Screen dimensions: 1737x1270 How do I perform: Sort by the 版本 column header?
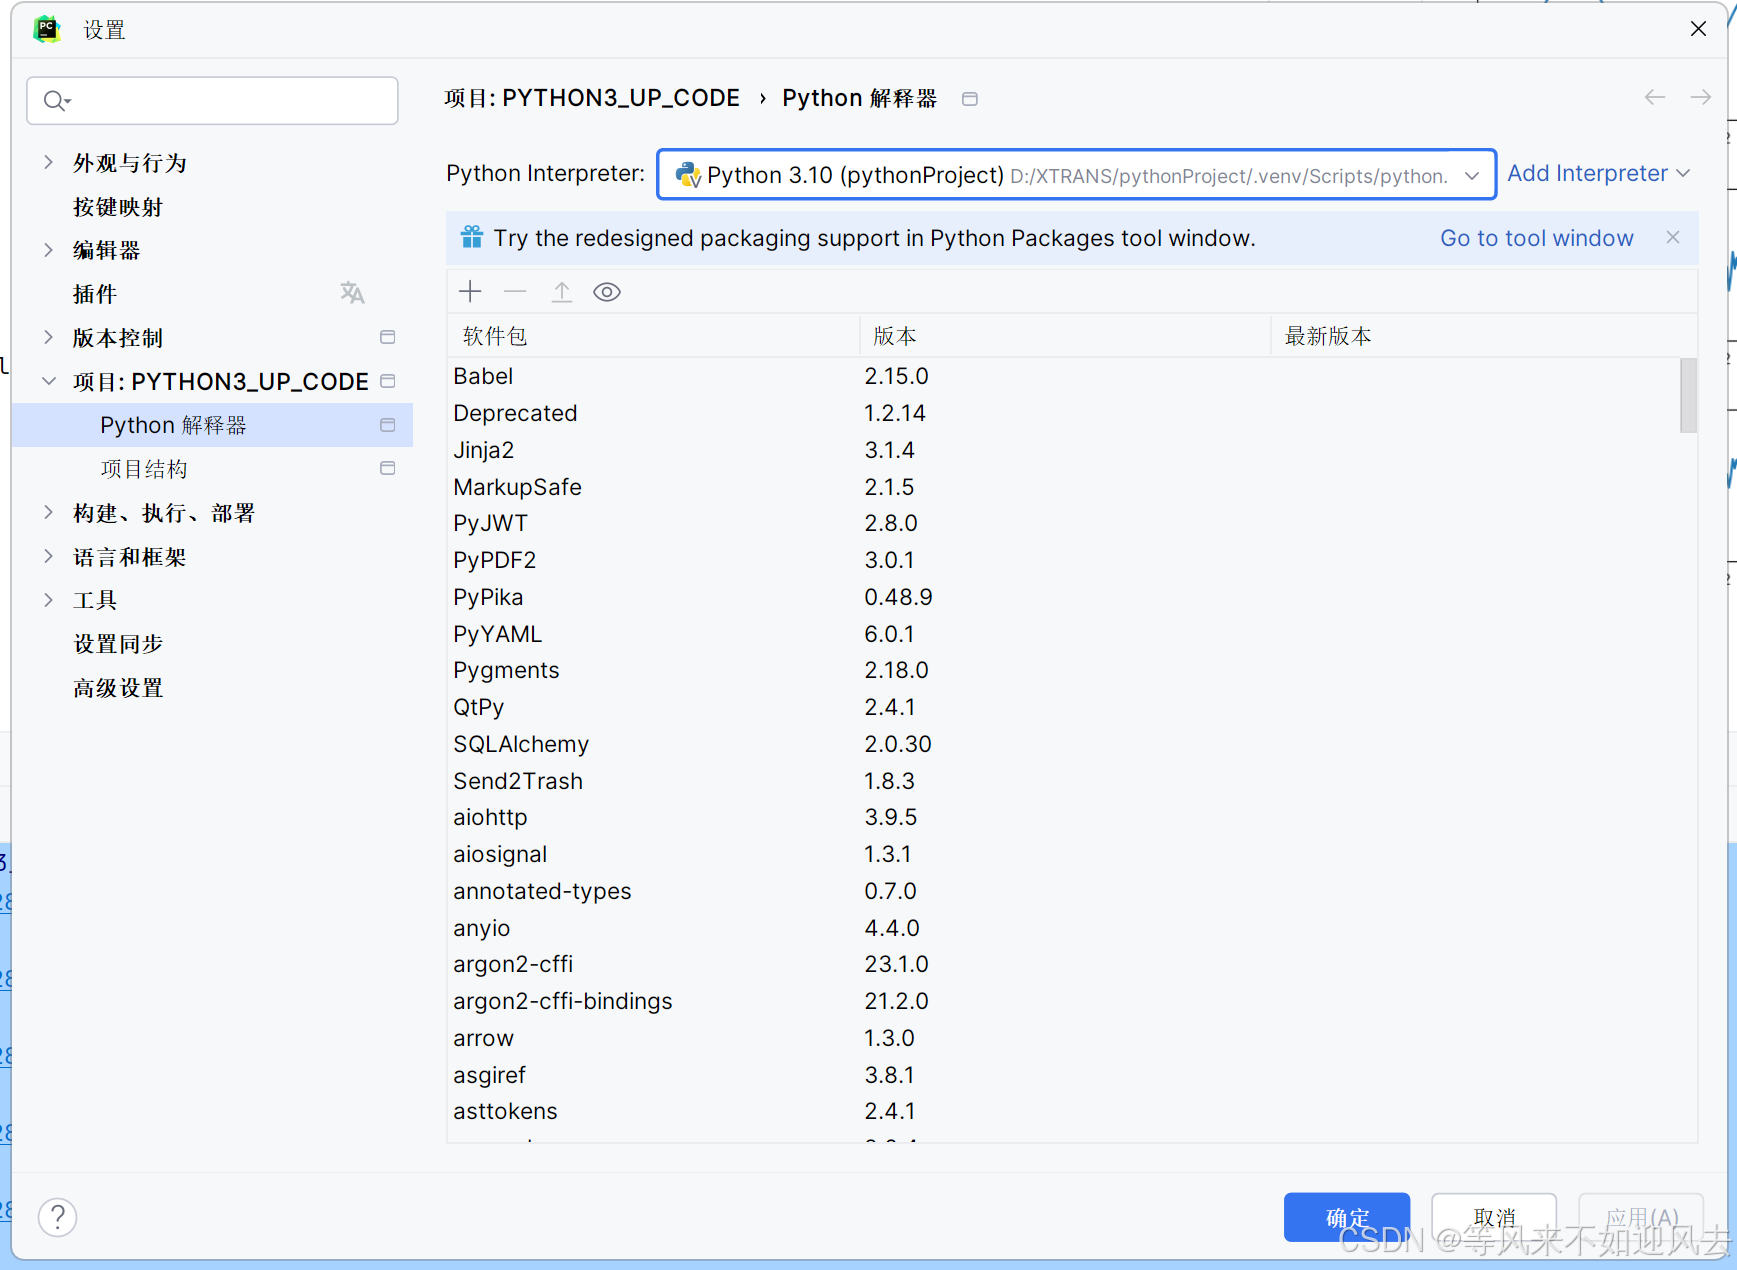1065,336
